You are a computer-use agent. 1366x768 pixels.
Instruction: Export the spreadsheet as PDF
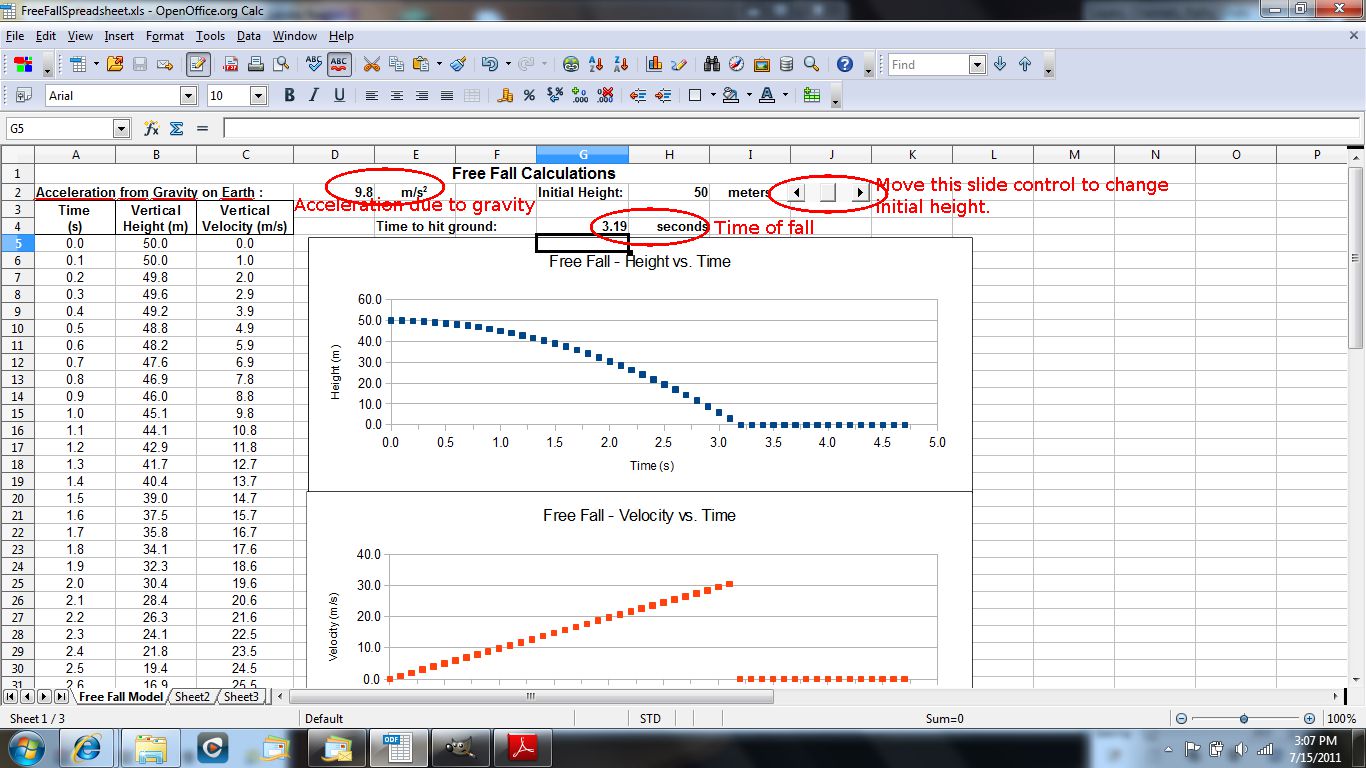232,63
